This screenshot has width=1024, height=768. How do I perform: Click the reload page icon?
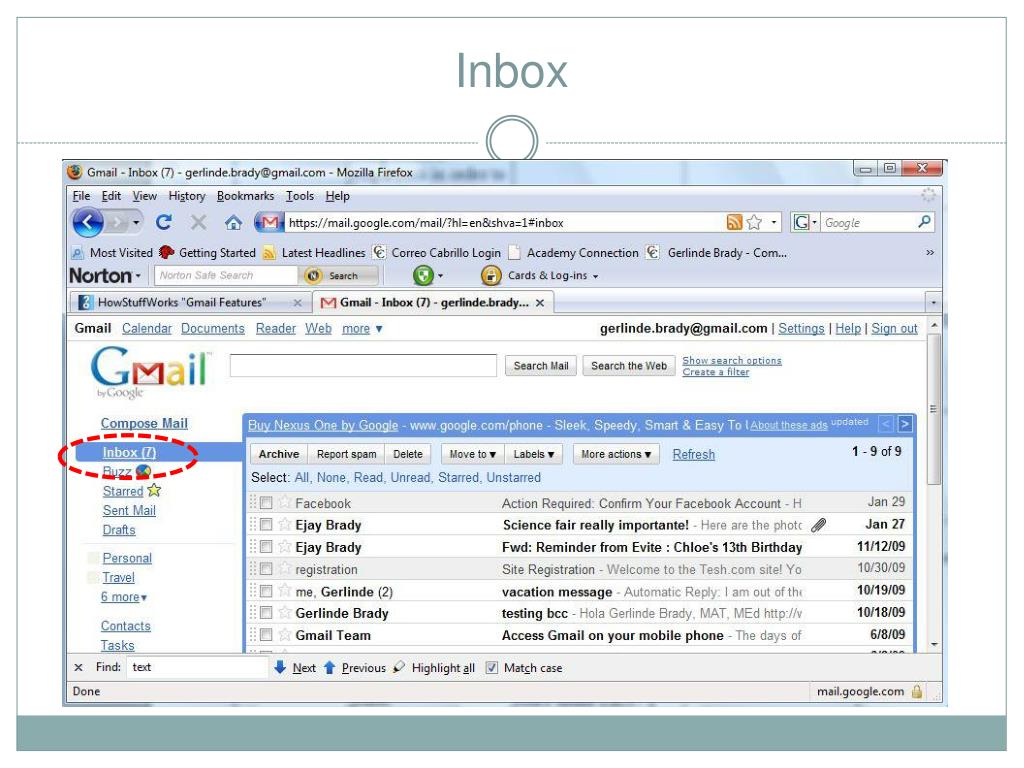[x=164, y=223]
